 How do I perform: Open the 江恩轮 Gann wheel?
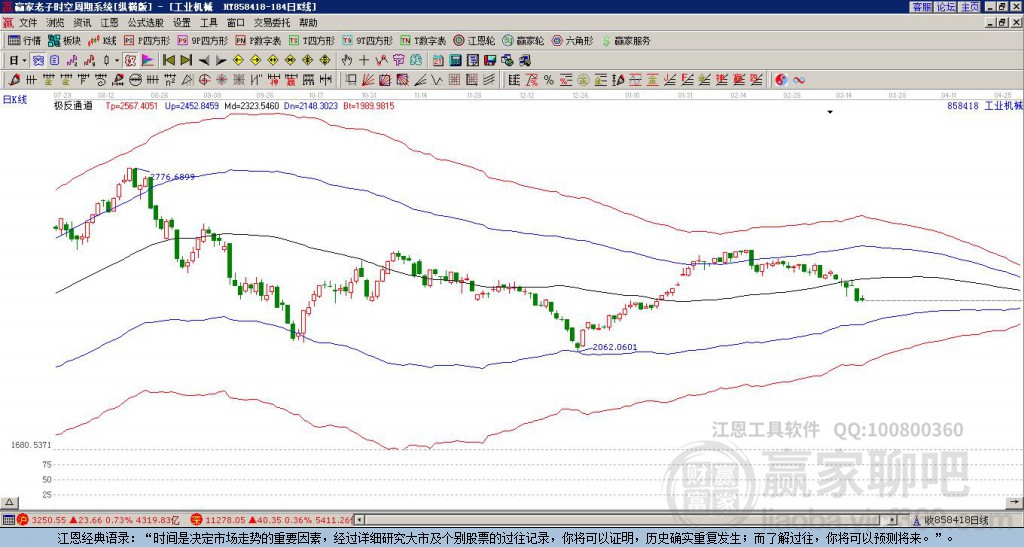tap(474, 40)
